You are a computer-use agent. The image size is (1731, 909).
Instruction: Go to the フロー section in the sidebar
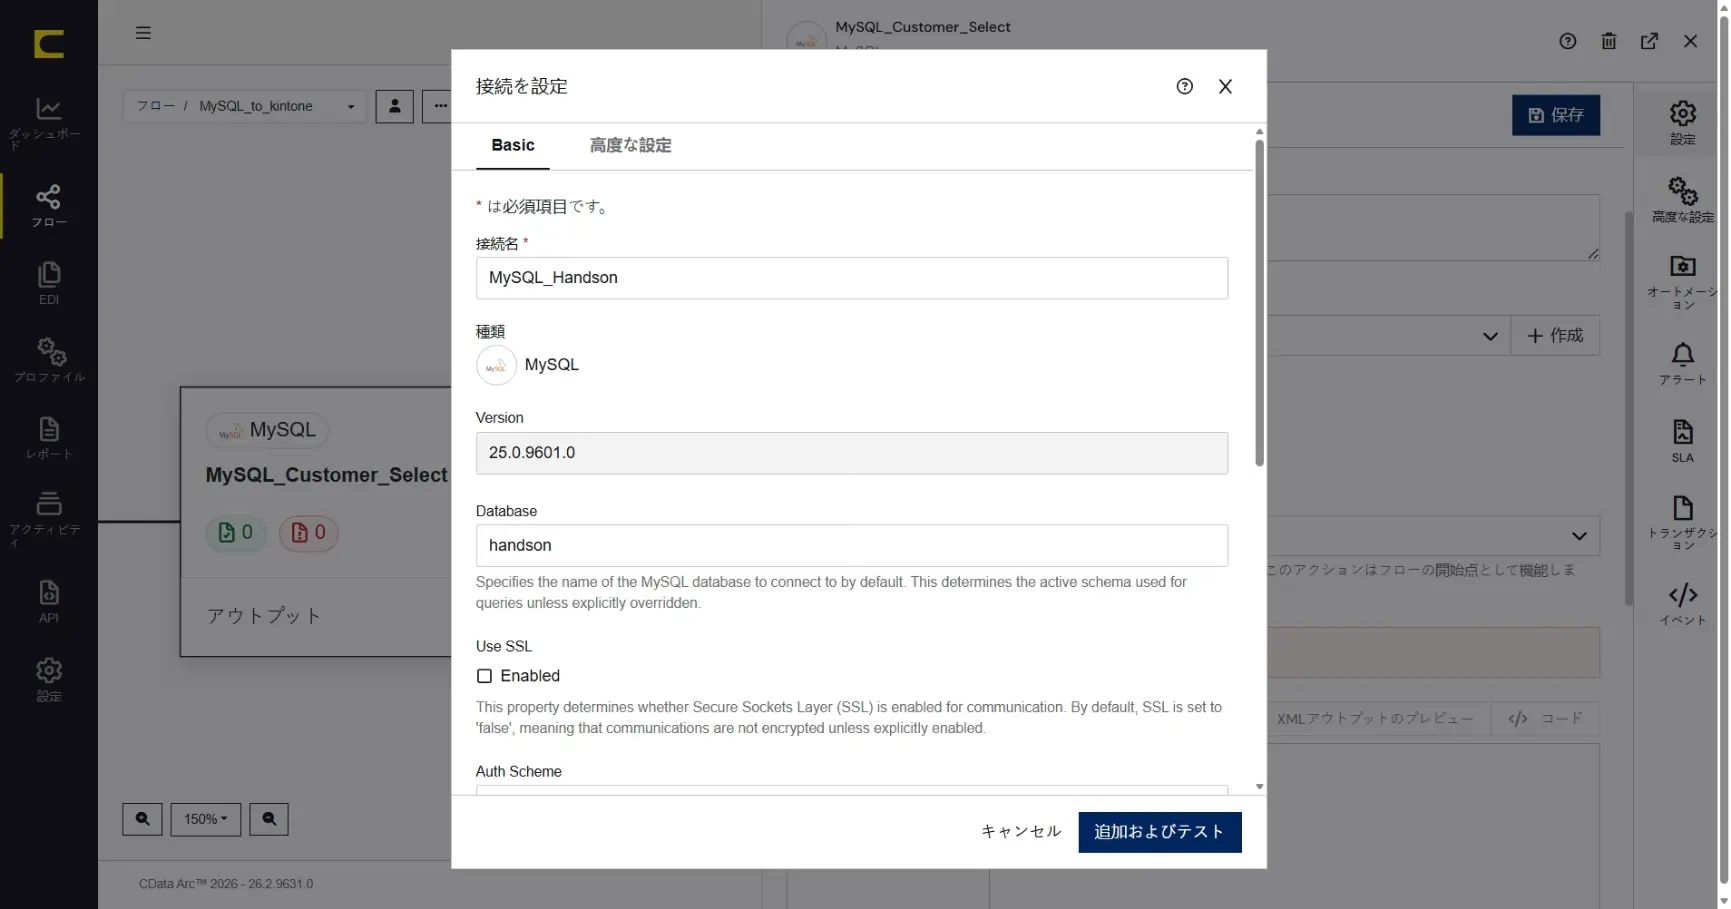pos(48,206)
